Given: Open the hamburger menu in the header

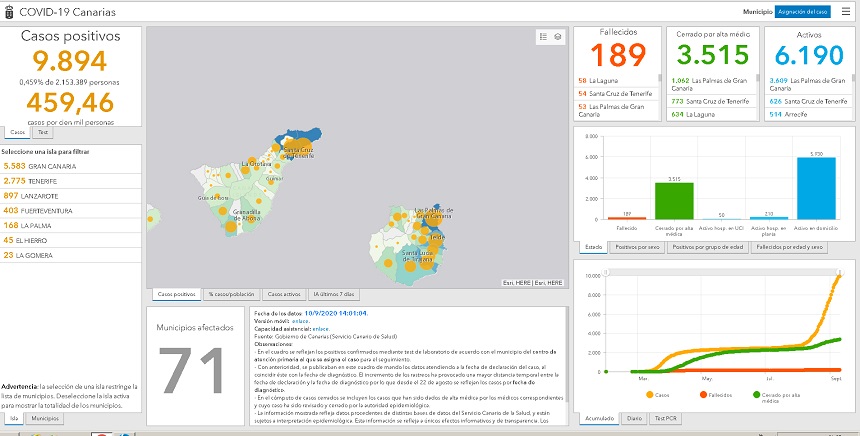Looking at the screenshot, I should (846, 11).
